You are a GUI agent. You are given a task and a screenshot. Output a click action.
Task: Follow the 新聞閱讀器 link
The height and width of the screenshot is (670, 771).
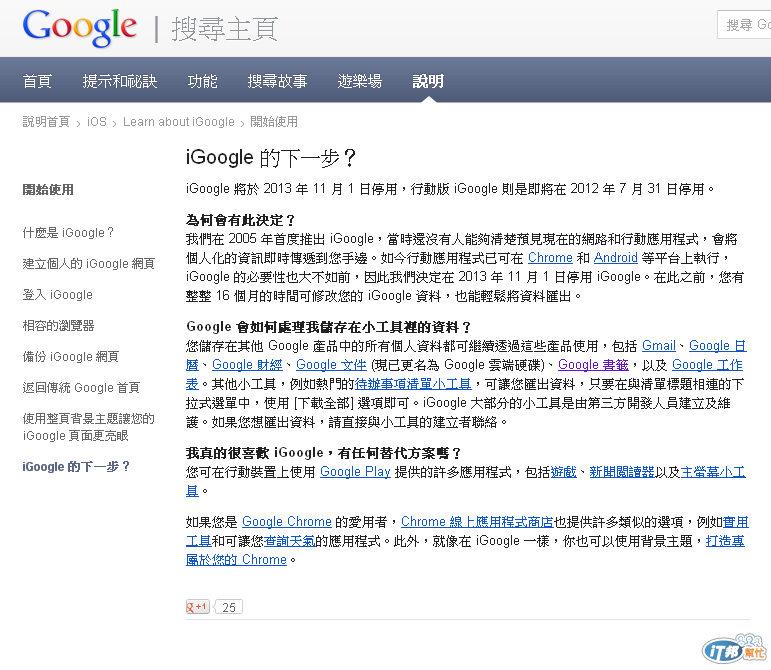coord(622,472)
